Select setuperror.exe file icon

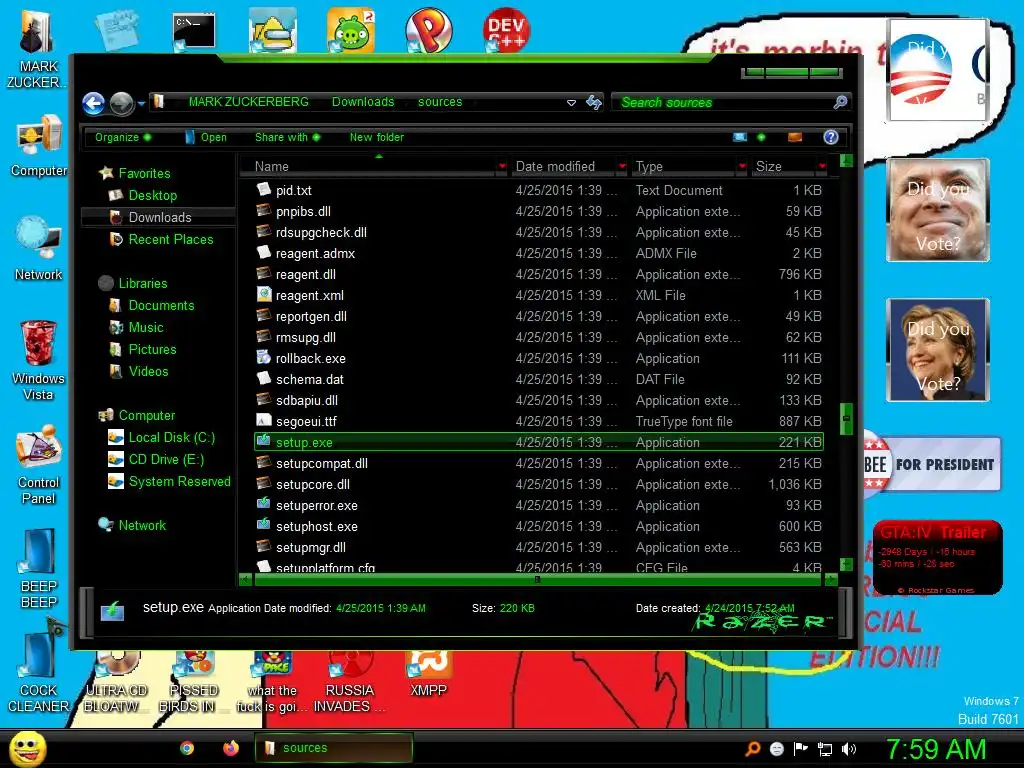264,504
